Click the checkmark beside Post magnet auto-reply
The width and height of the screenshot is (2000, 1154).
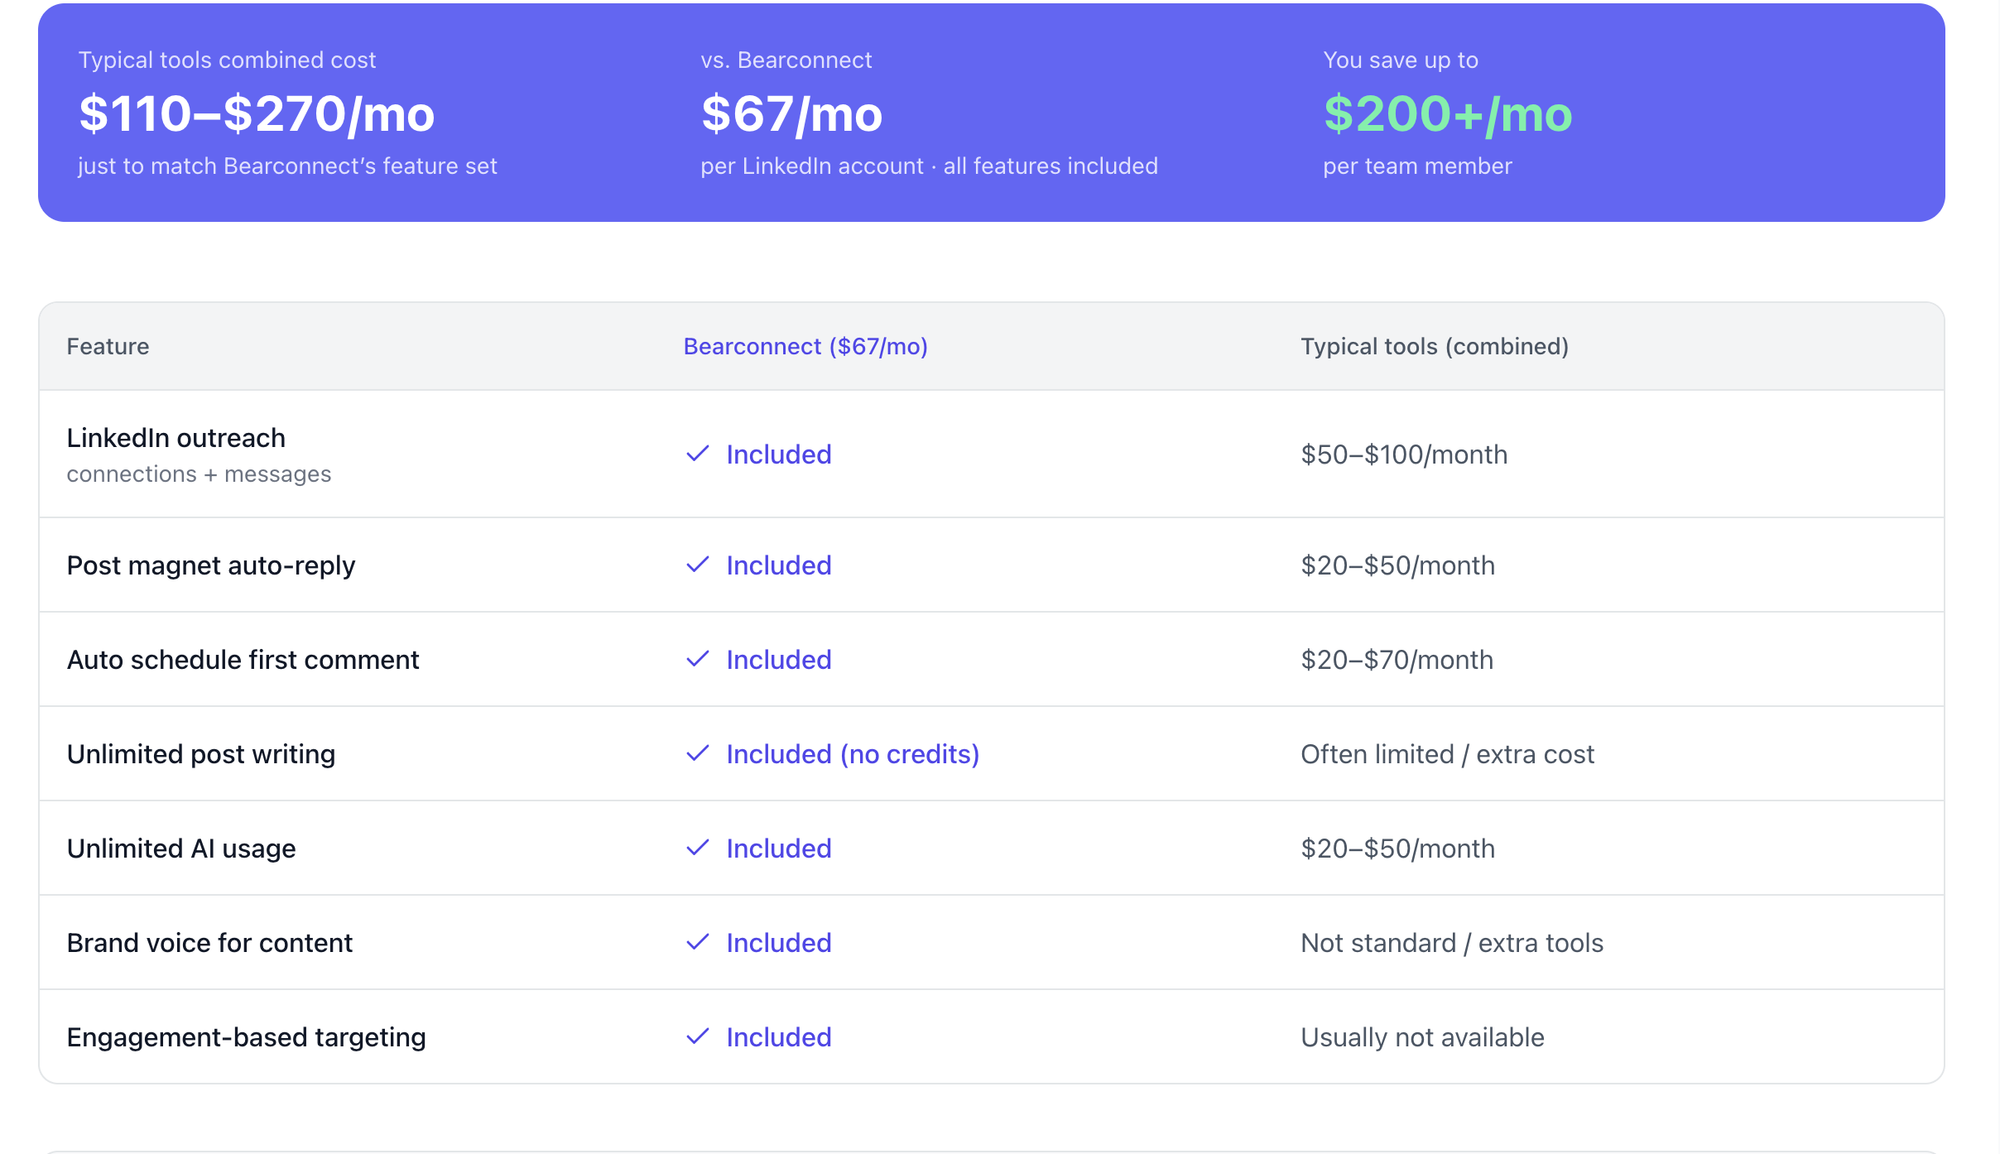[697, 565]
